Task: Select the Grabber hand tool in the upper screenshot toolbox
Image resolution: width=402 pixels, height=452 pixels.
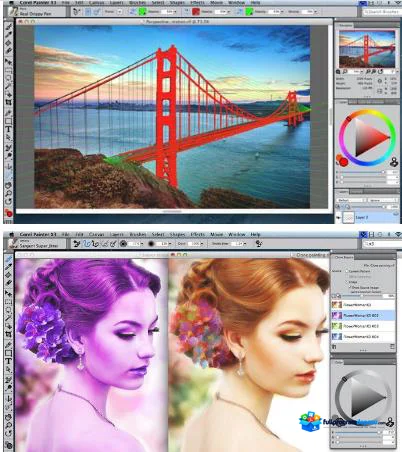Action: (x=9, y=184)
